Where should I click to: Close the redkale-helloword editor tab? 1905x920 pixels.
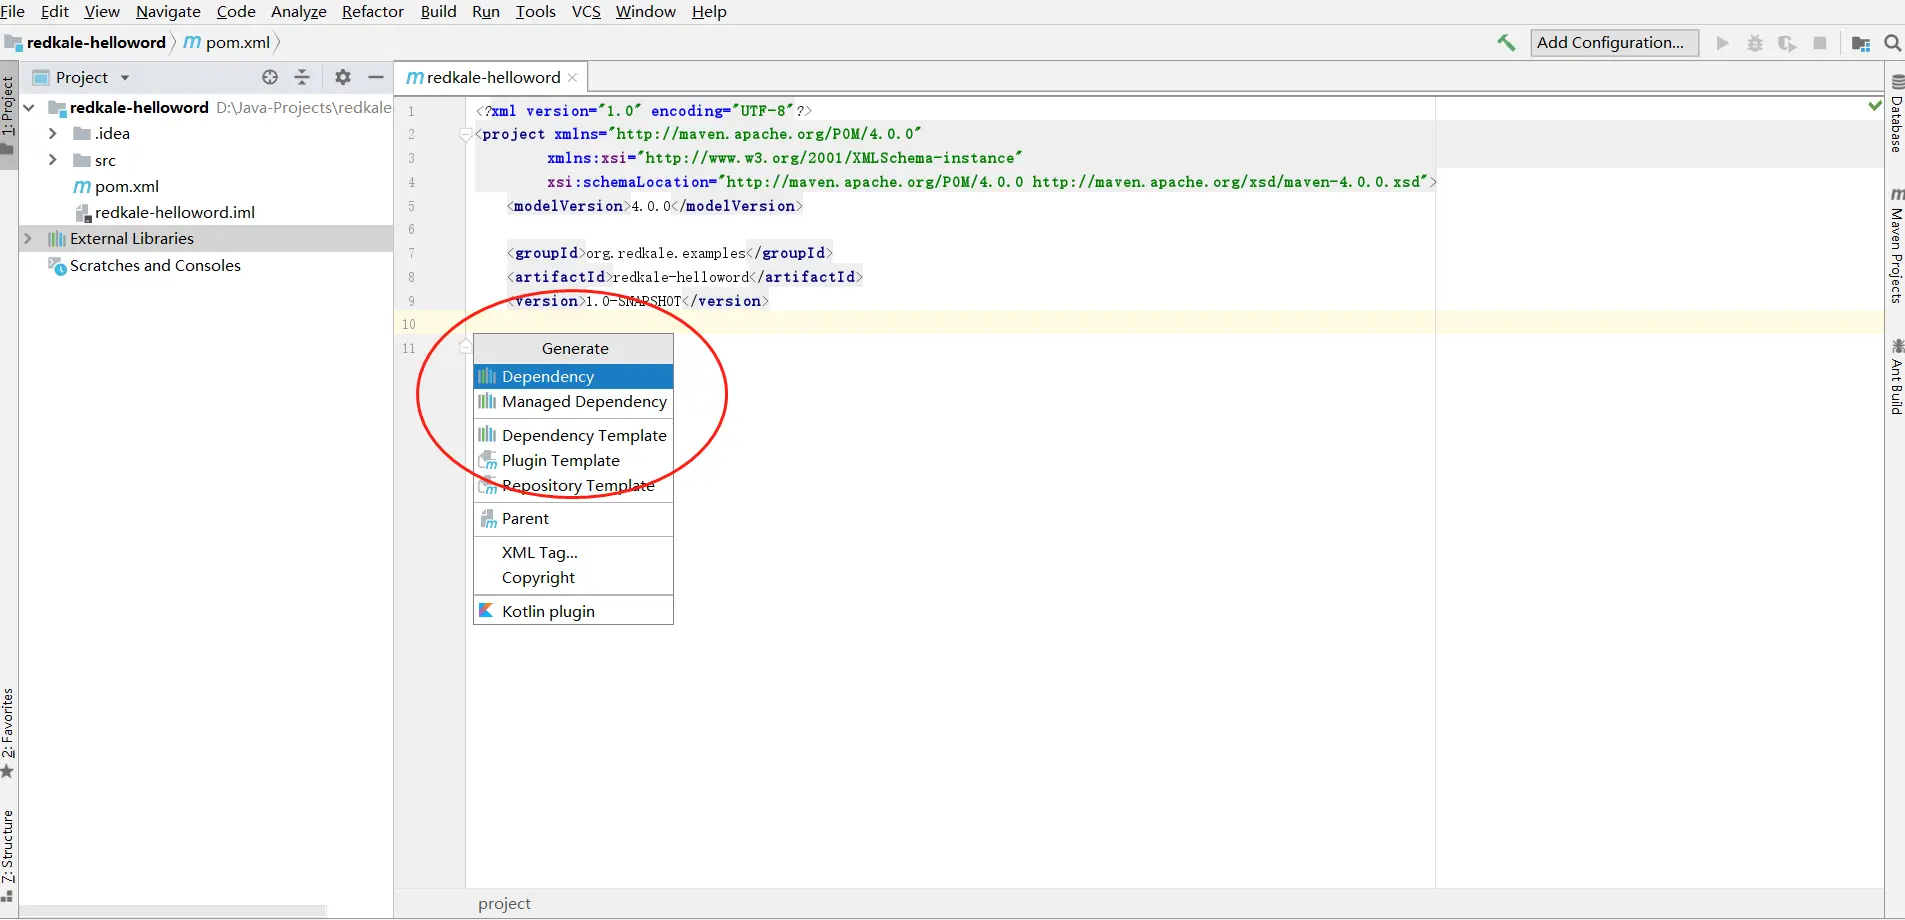click(x=572, y=77)
